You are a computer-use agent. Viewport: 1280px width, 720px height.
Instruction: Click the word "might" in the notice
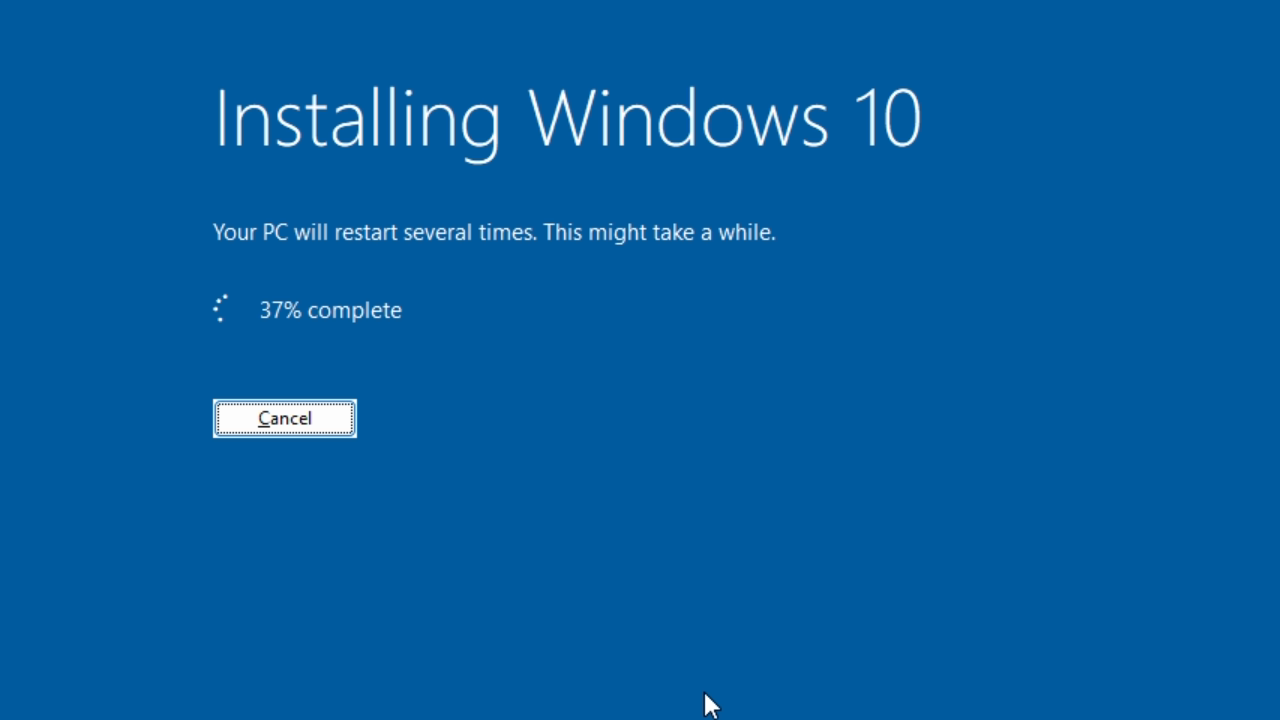(617, 233)
